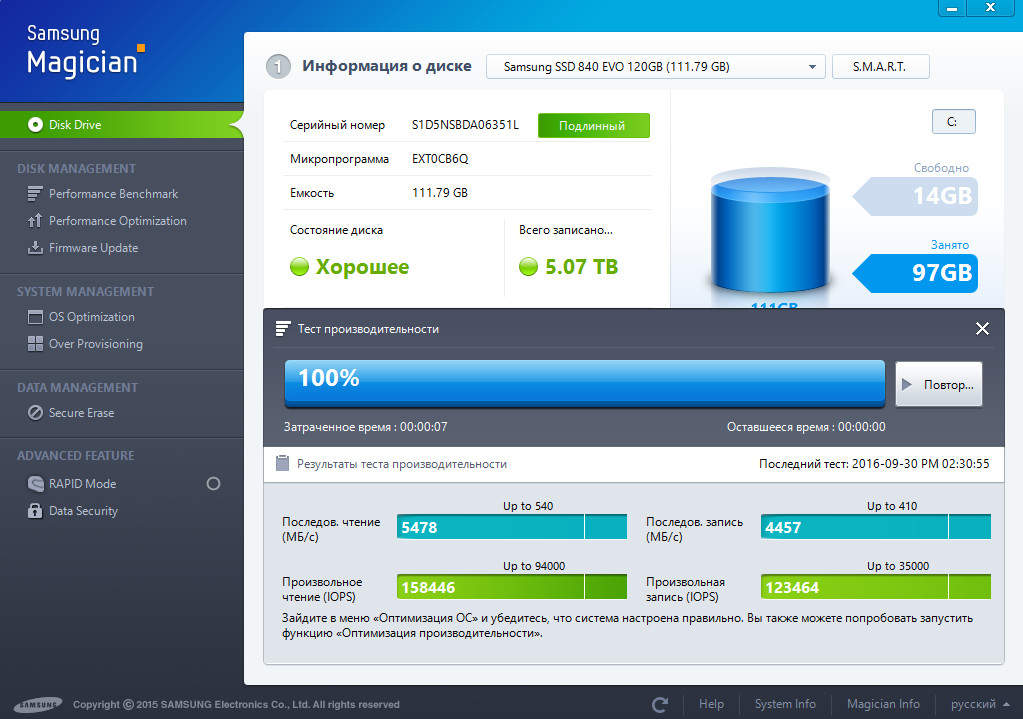Image resolution: width=1023 pixels, height=719 pixels.
Task: Click the Secure Erase icon
Action: (x=35, y=413)
